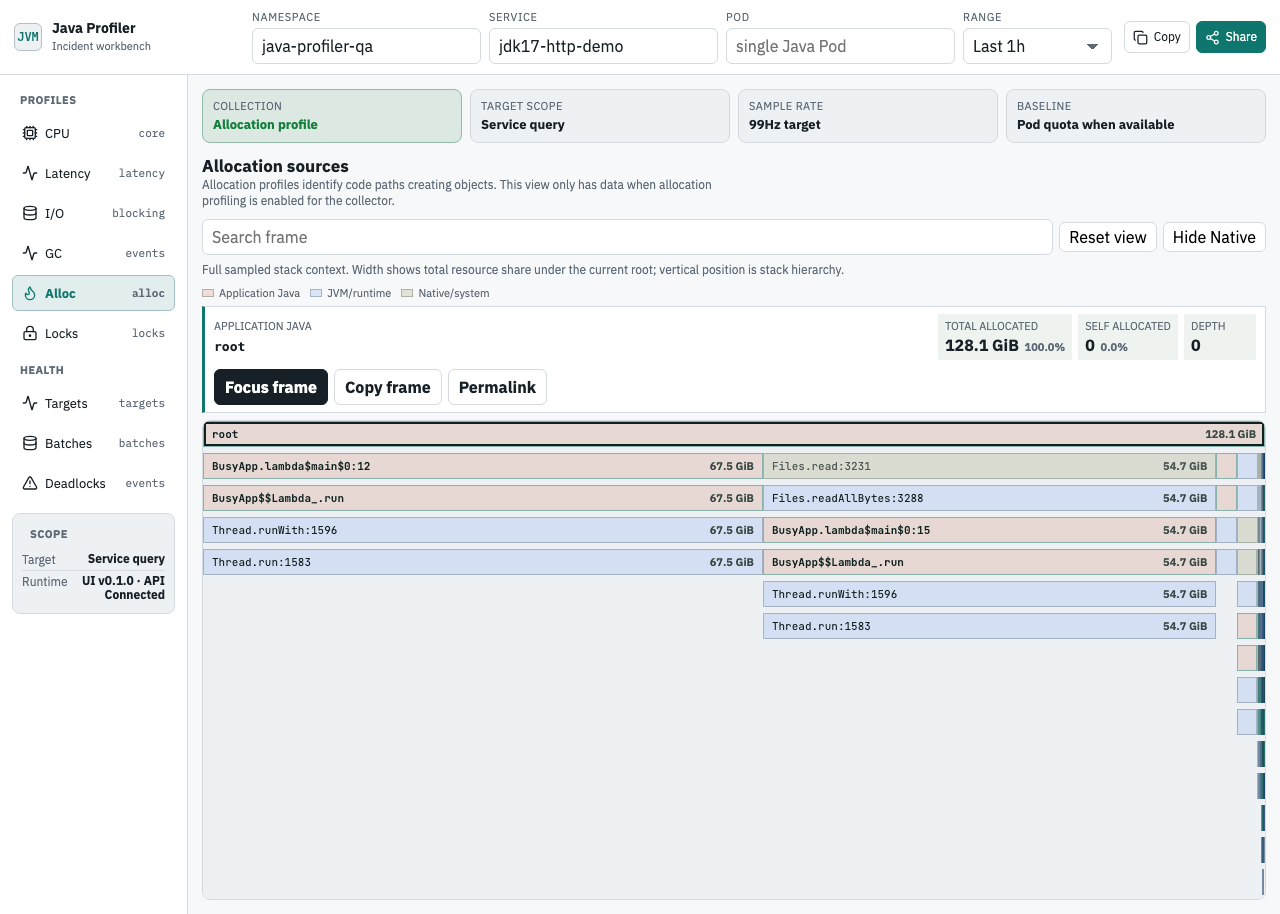
Task: Click the Search frame input
Action: click(x=627, y=237)
